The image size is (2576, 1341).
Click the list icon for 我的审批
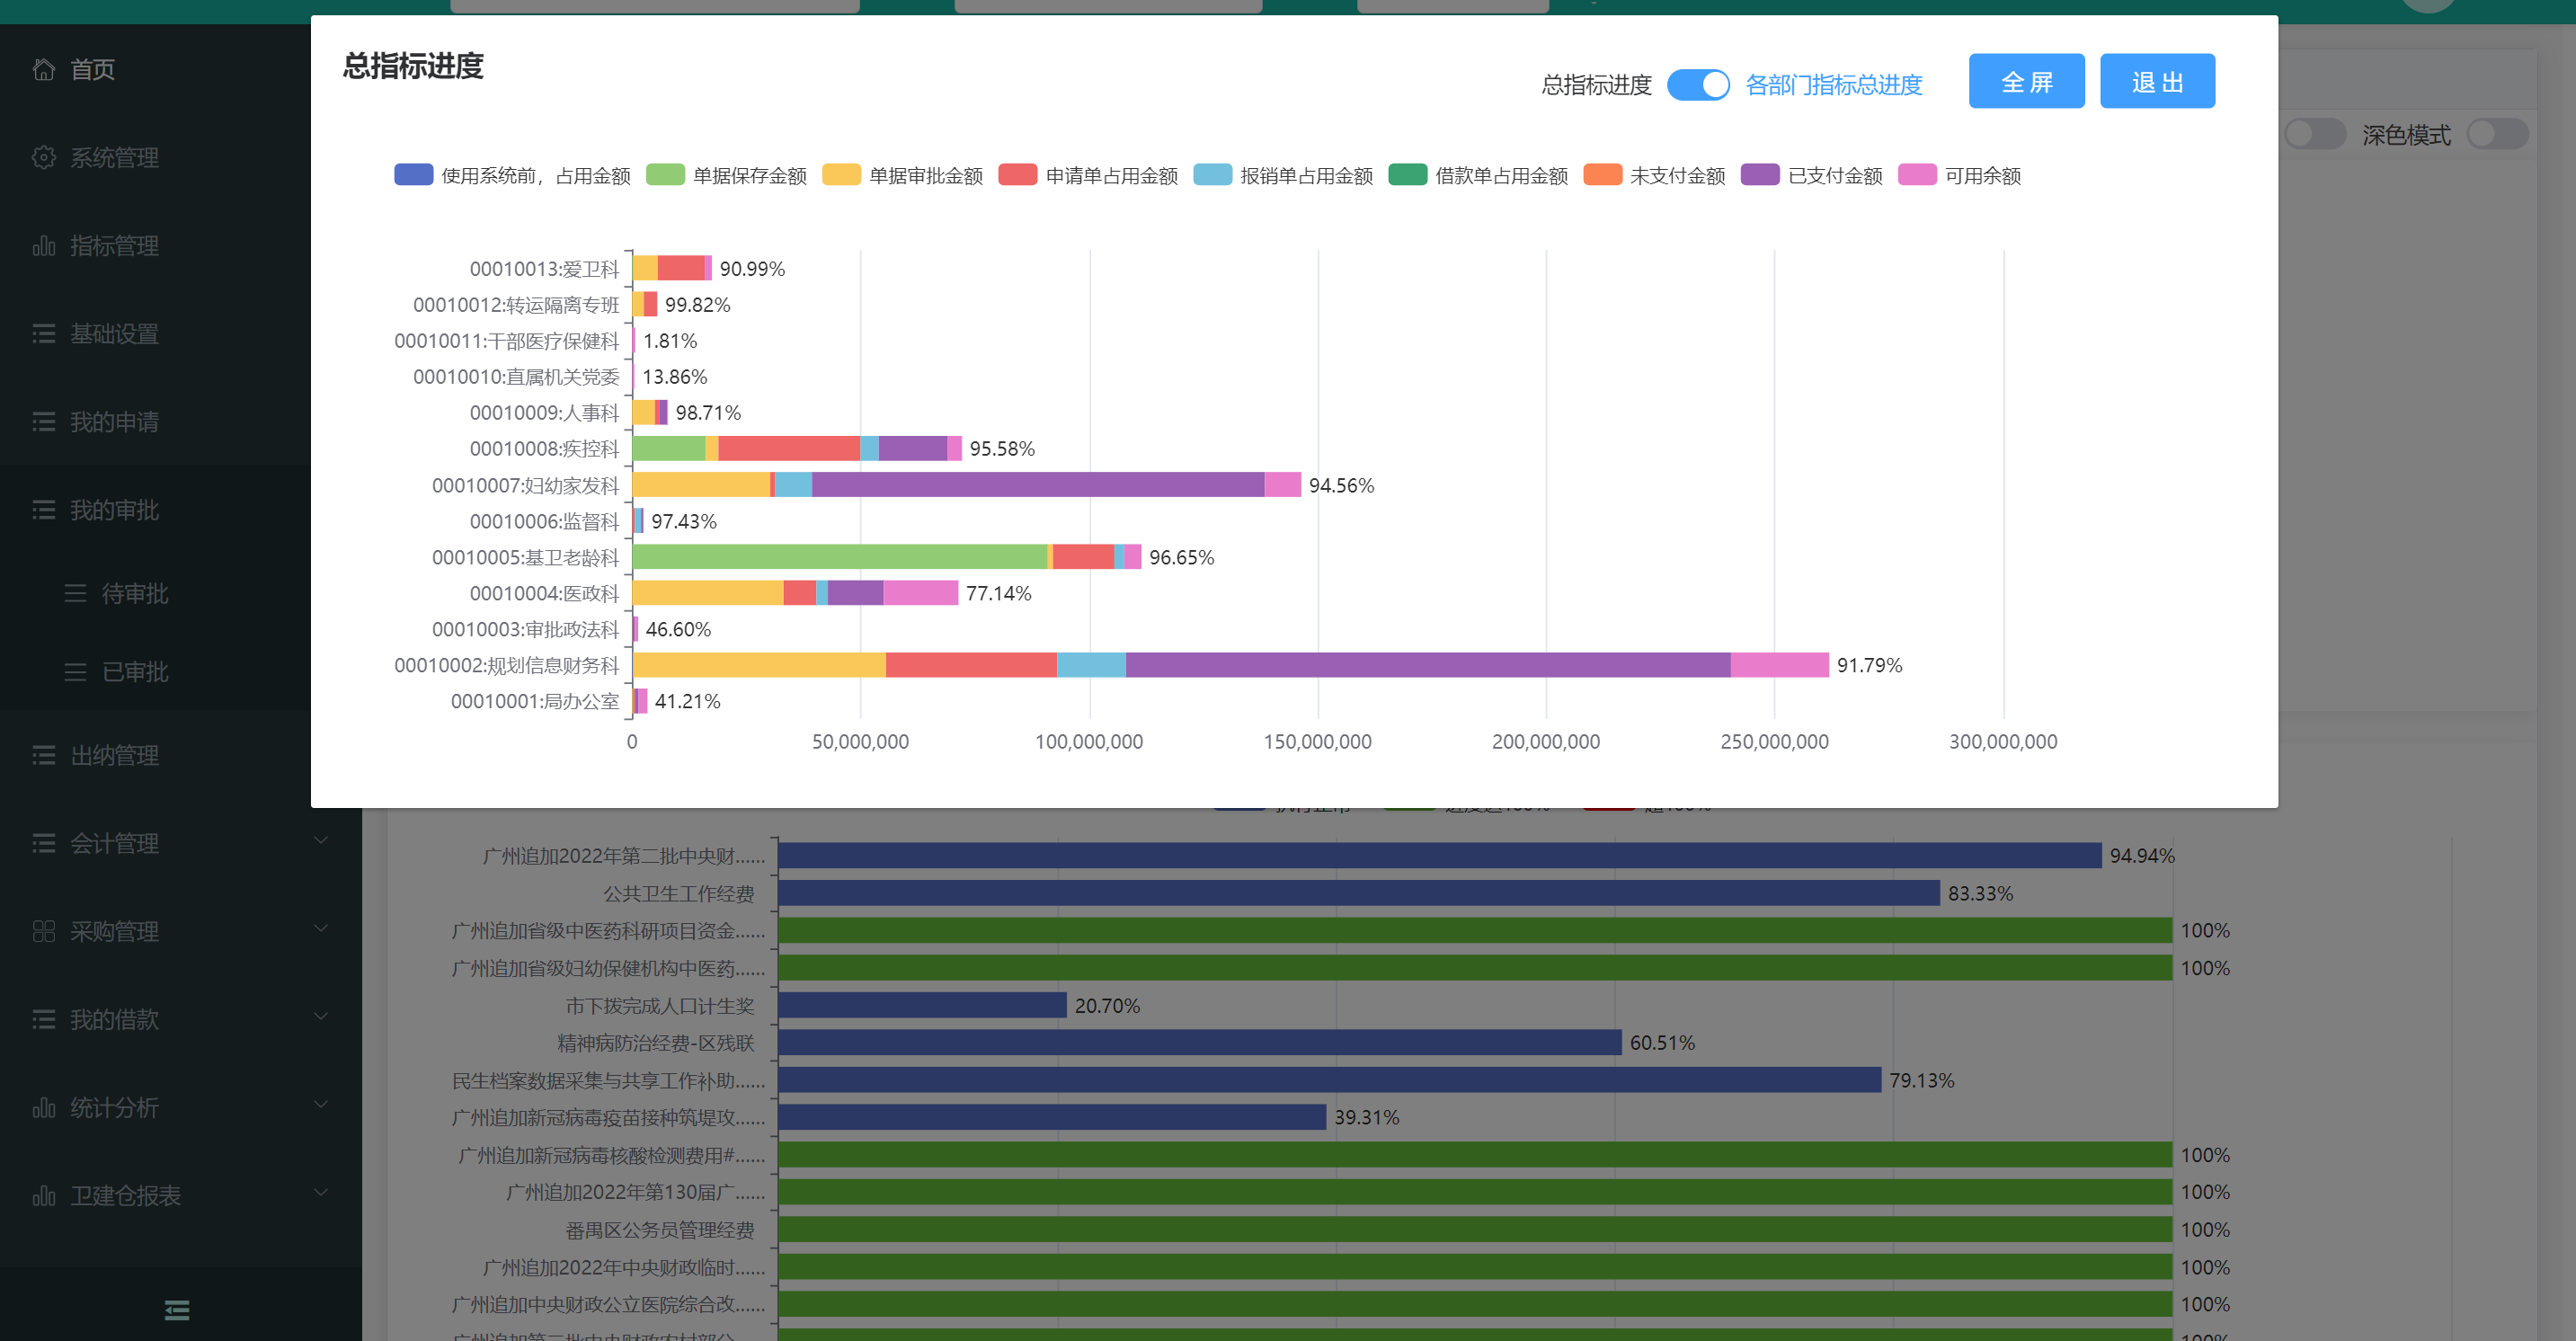pos(43,509)
